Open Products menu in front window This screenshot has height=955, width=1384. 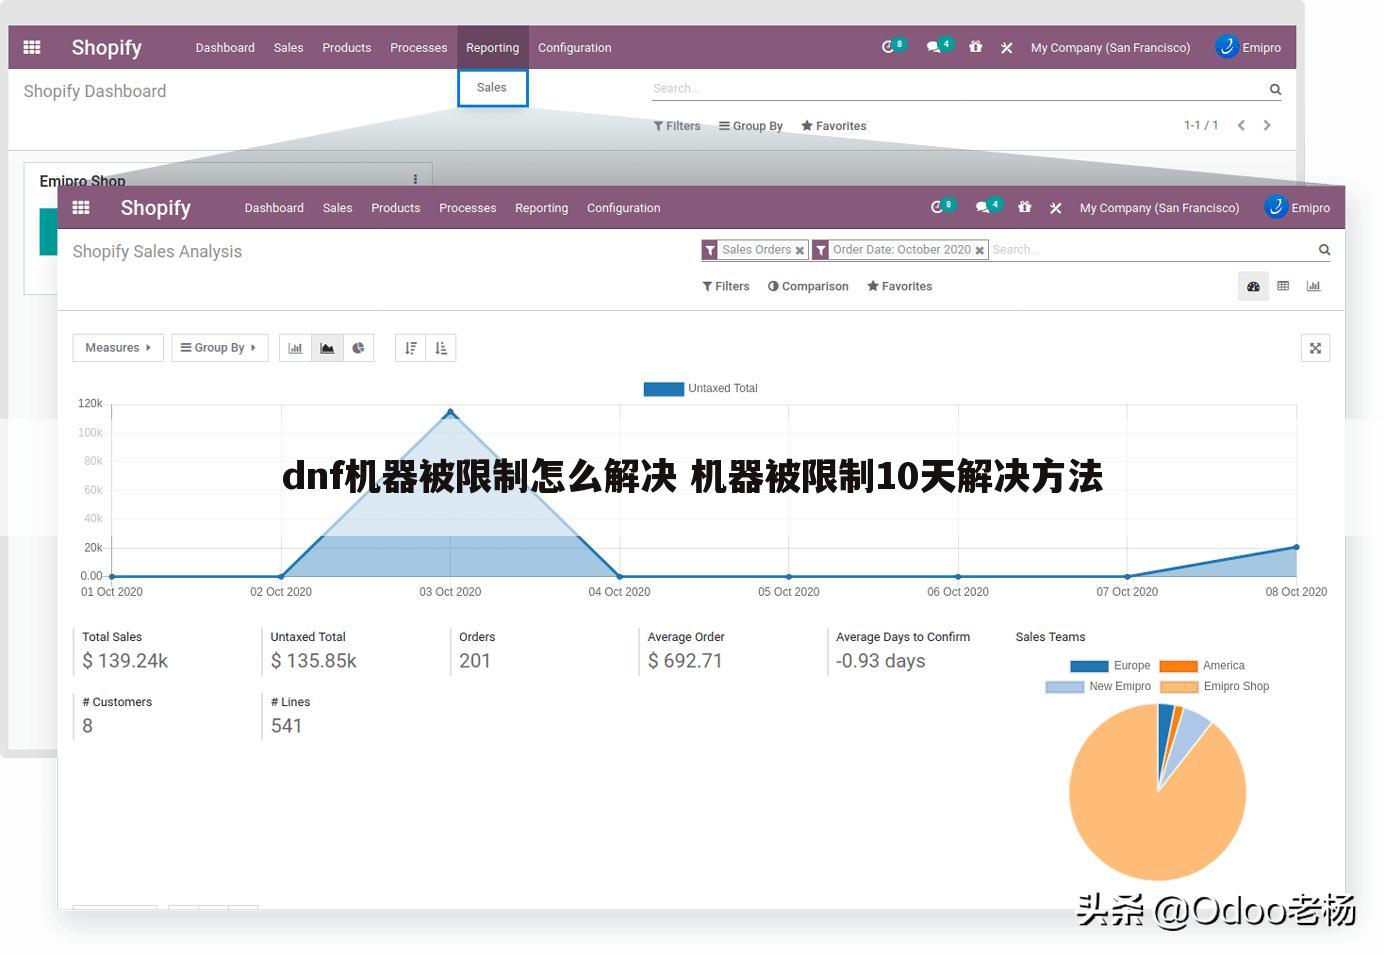(395, 208)
